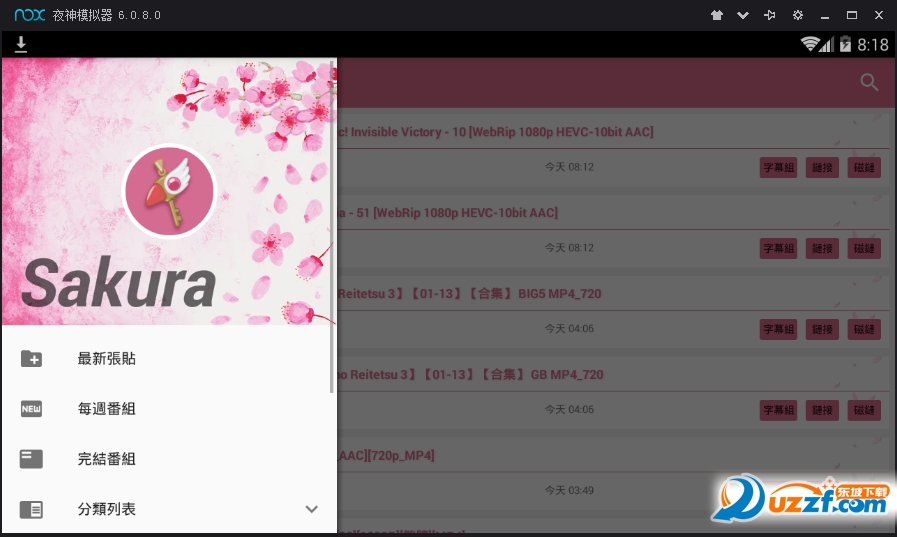This screenshot has width=897, height=537.
Task: Click 鏈接 for Invisible Victory - 10
Action: point(822,168)
